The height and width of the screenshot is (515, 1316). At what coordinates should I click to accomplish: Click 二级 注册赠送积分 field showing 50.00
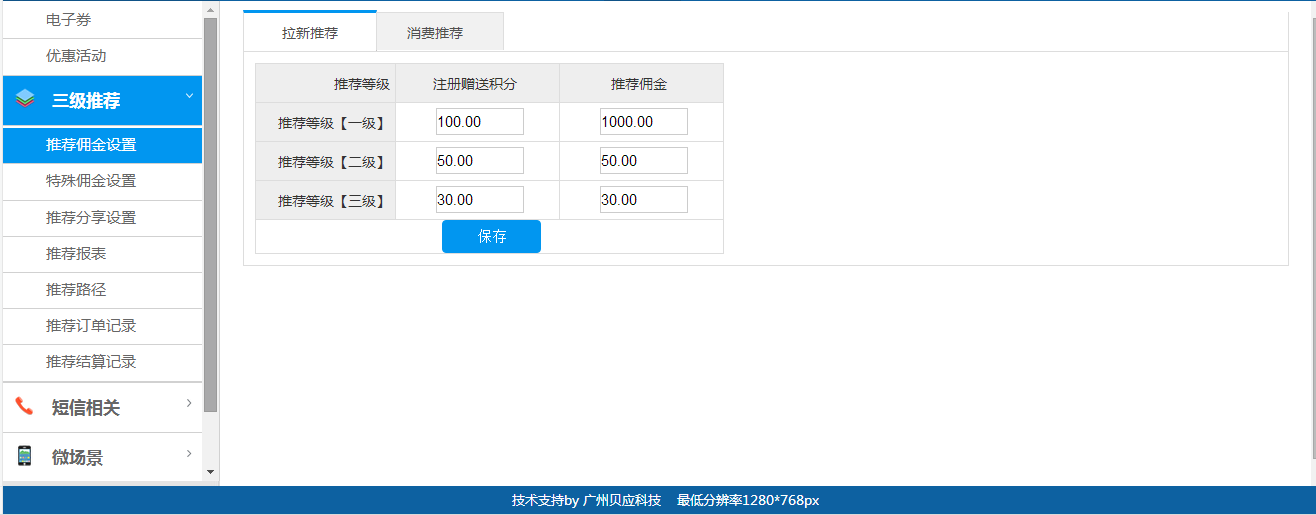click(480, 161)
